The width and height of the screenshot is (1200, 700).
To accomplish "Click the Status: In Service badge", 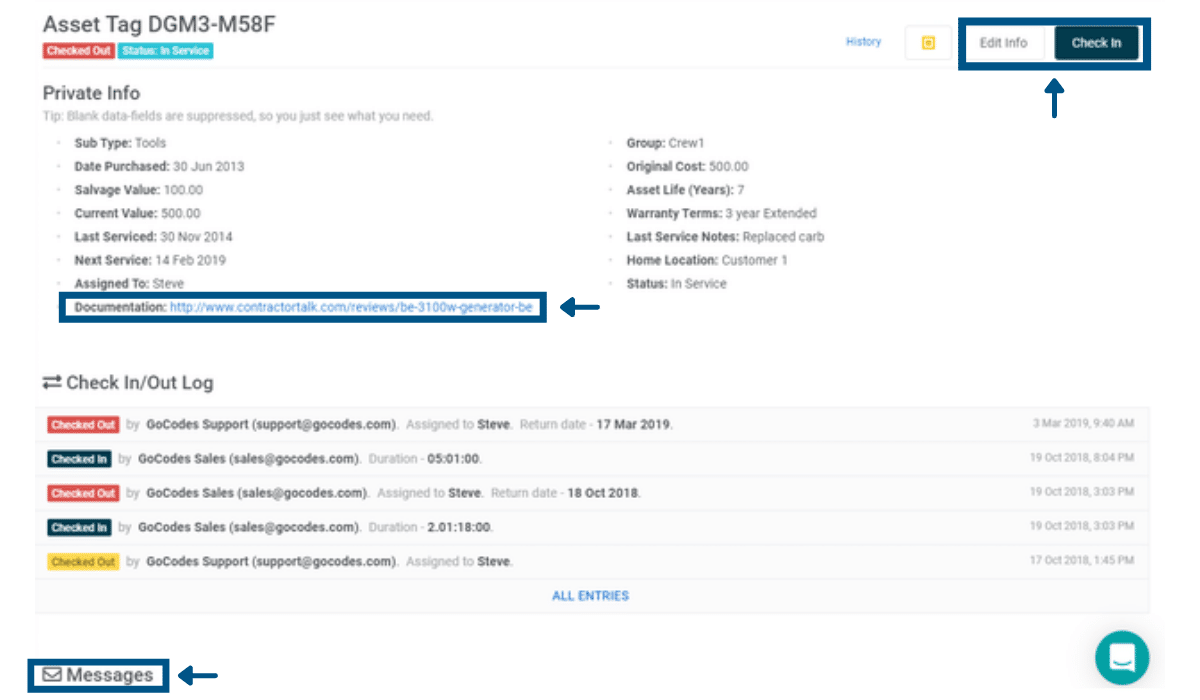I will point(165,51).
